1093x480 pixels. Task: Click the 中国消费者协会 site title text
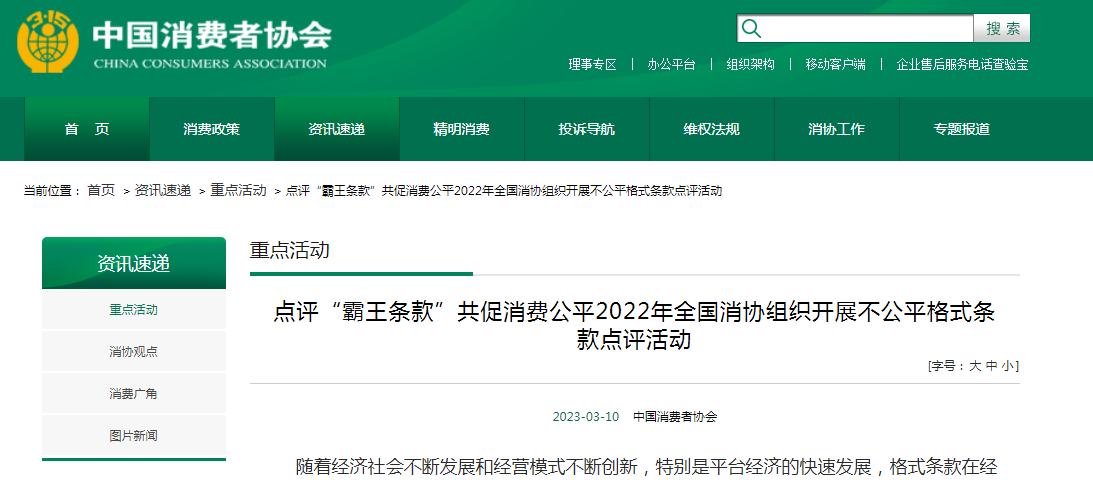click(212, 35)
